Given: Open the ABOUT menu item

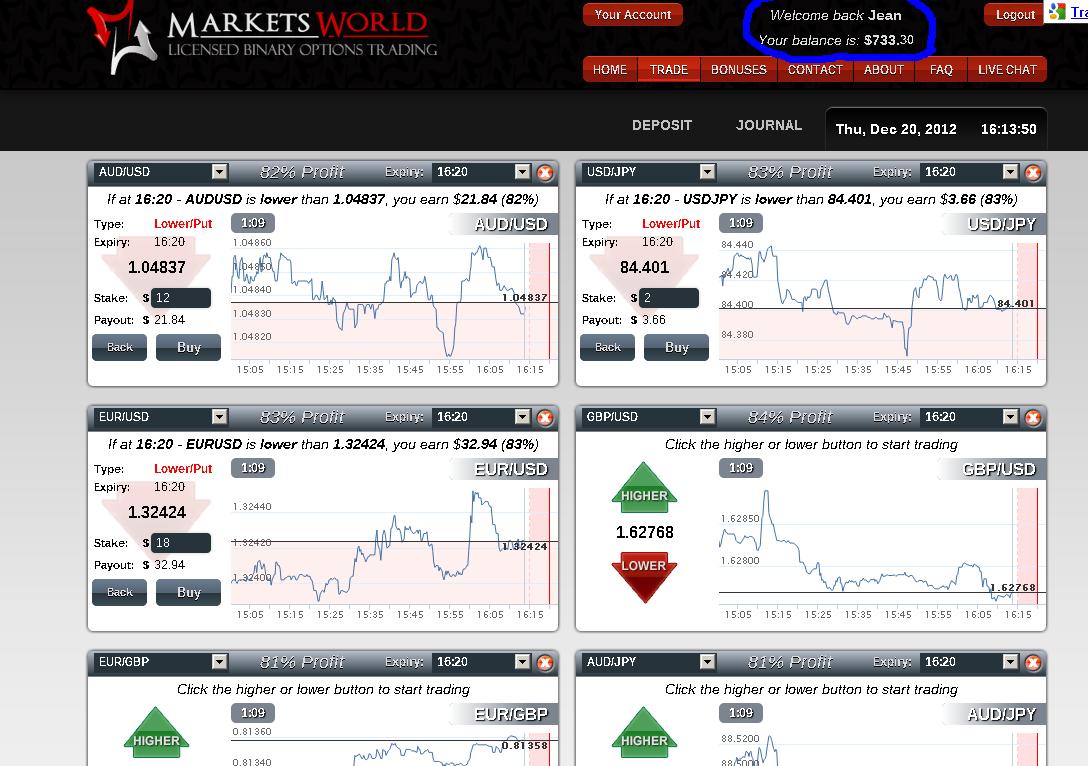Looking at the screenshot, I should [883, 69].
